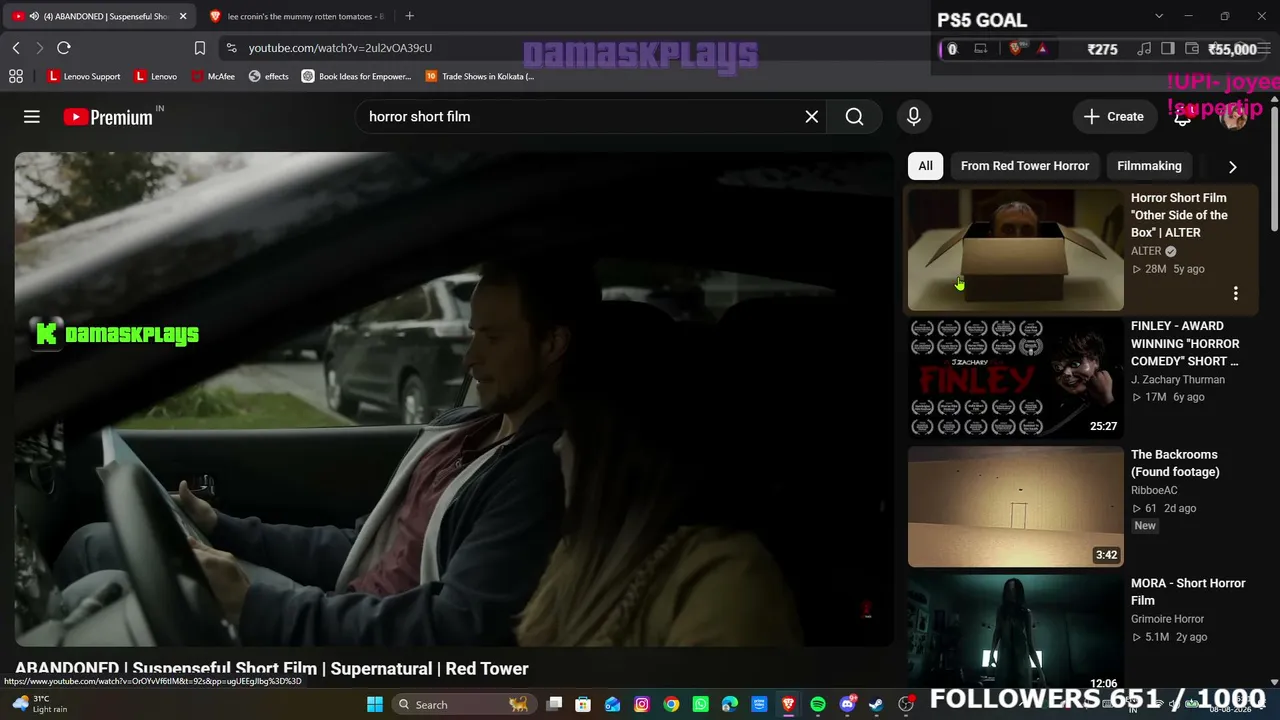The image size is (1280, 720).
Task: Select the youtube.com URL in address bar
Action: (x=340, y=48)
